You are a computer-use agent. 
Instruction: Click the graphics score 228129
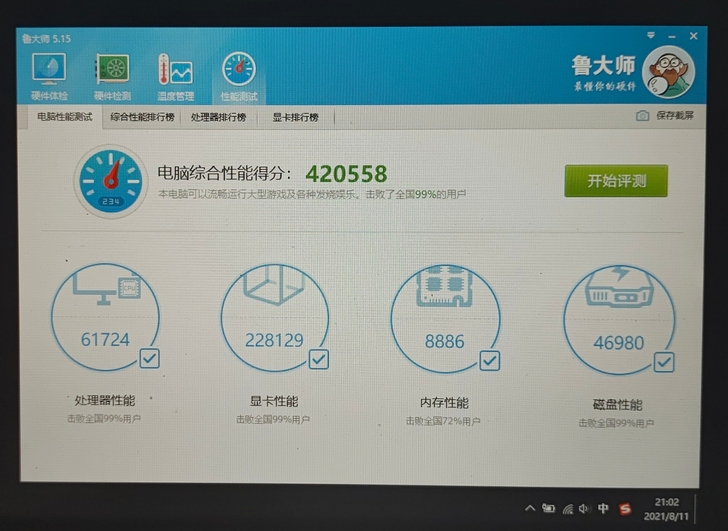tap(274, 340)
